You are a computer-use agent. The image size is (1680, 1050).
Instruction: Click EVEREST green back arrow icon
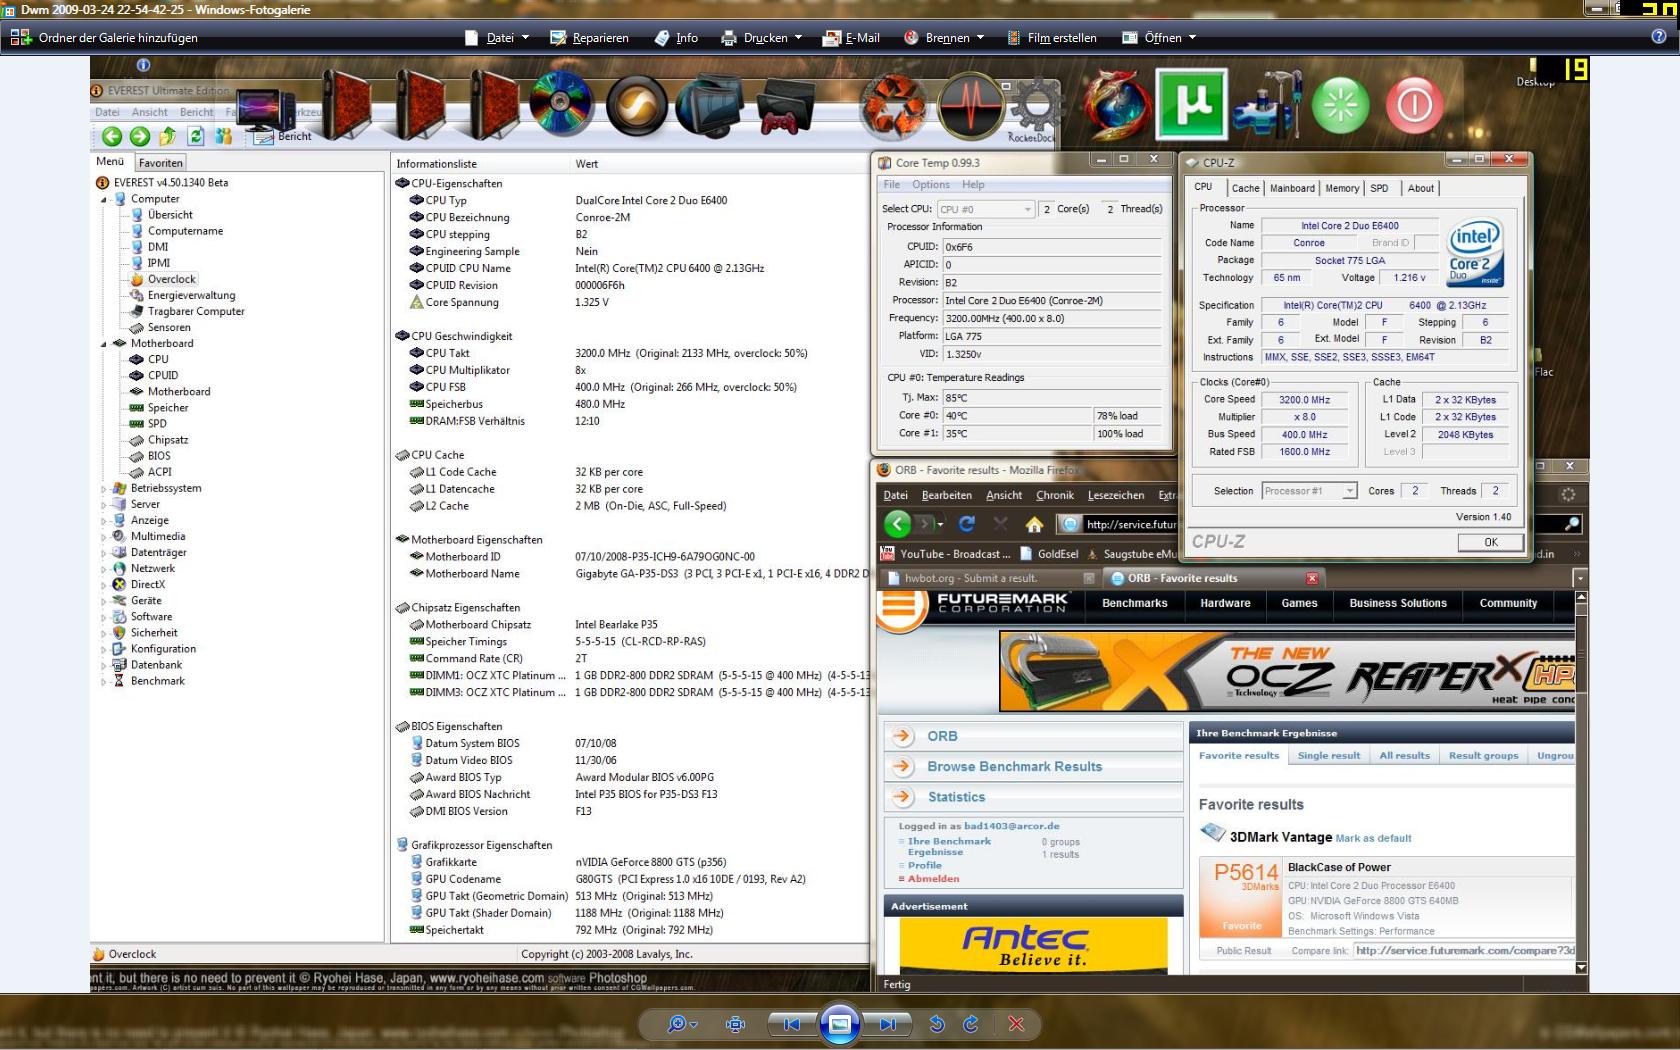(x=112, y=137)
